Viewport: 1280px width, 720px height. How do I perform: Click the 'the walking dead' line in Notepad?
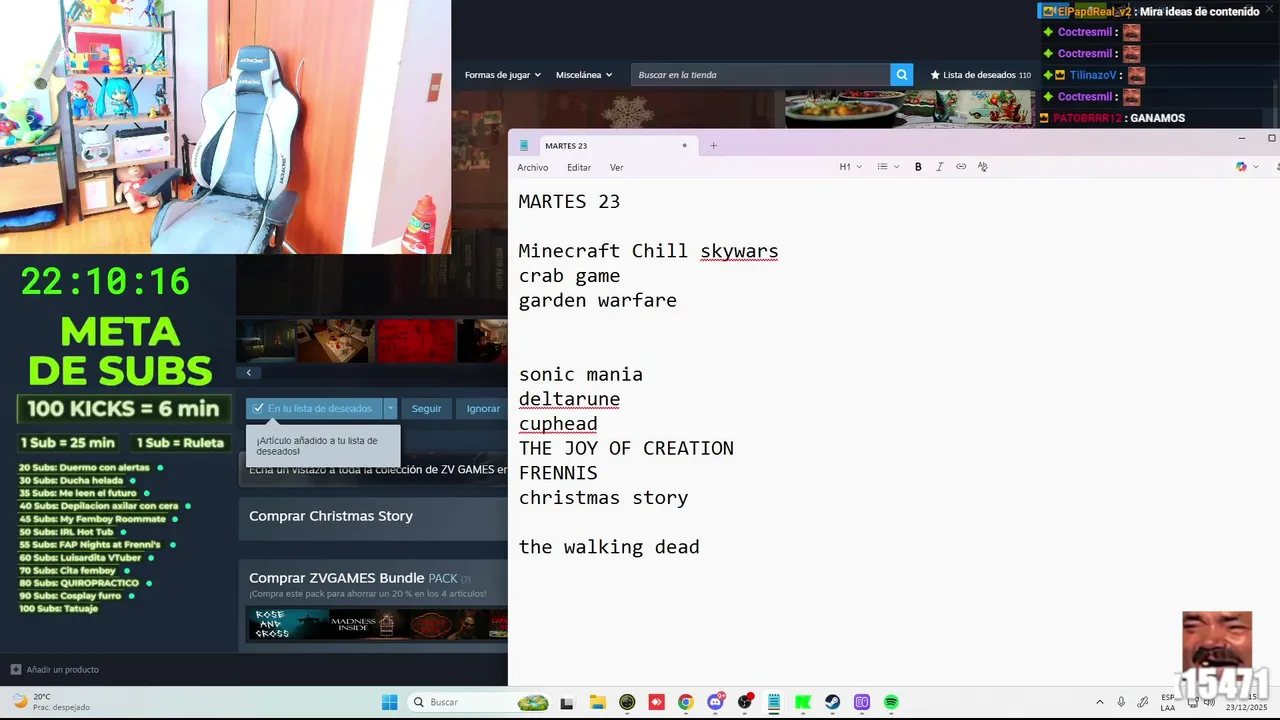[x=609, y=547]
